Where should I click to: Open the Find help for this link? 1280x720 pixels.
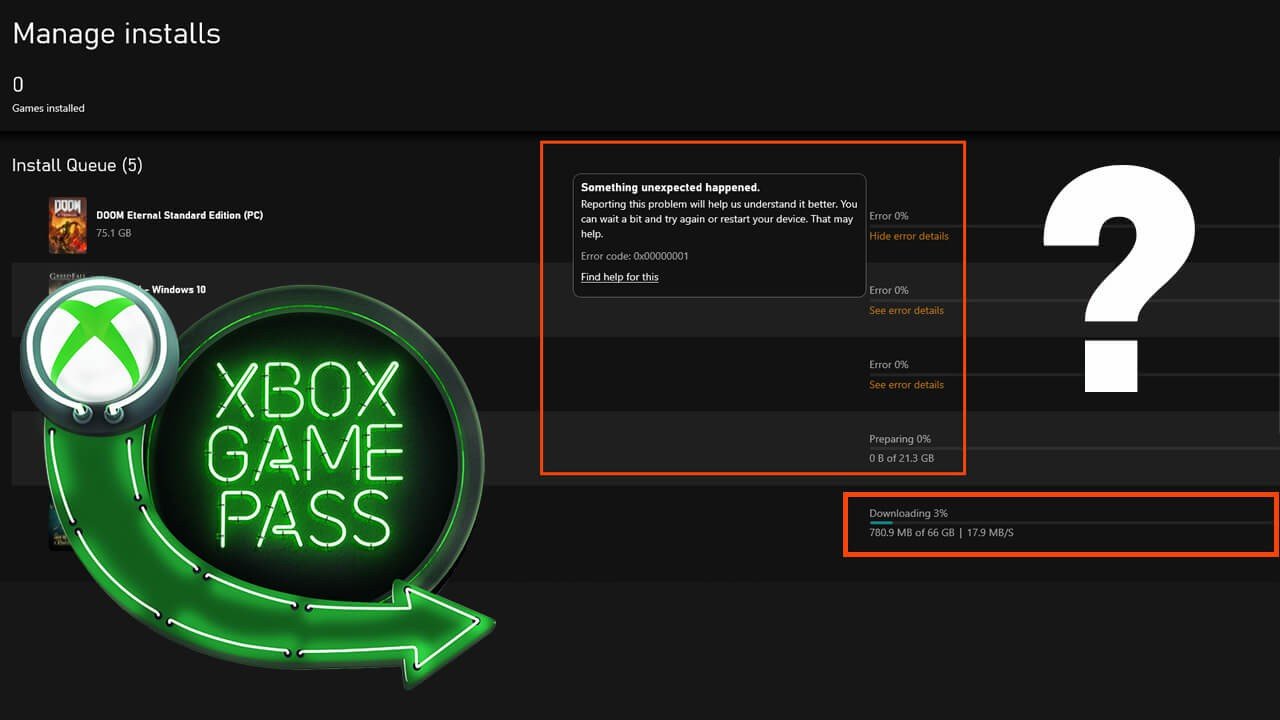(x=619, y=277)
